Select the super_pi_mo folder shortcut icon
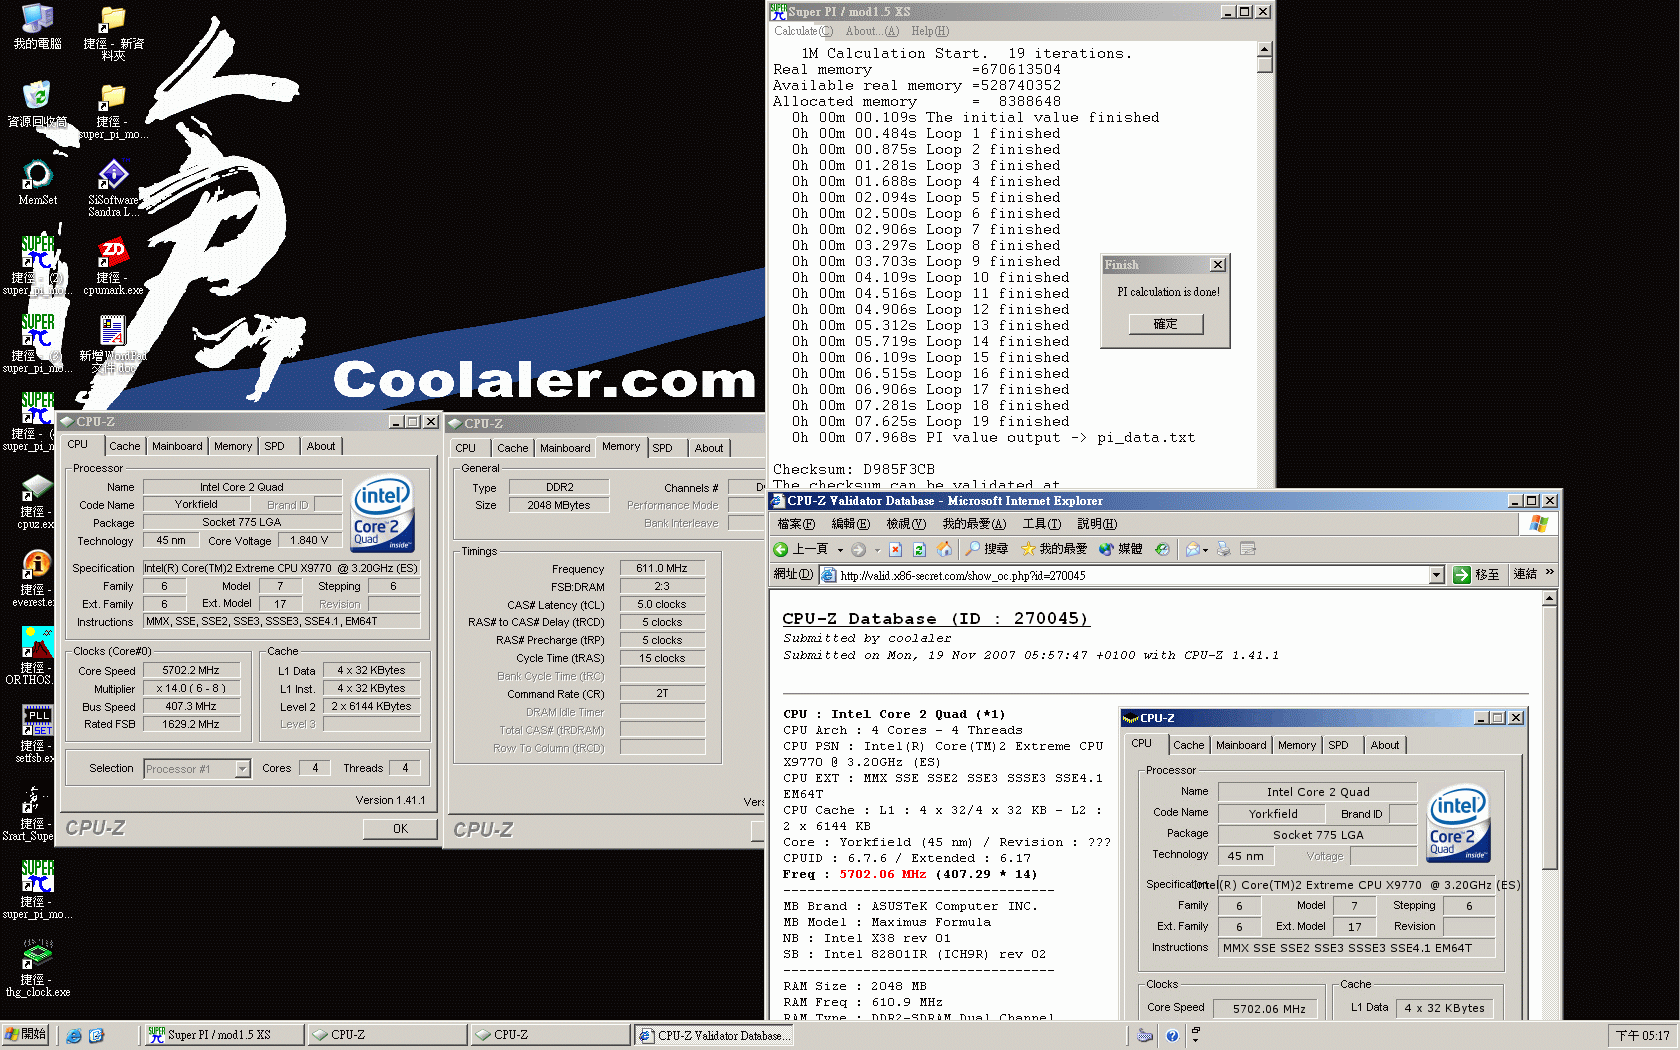 coord(113,110)
